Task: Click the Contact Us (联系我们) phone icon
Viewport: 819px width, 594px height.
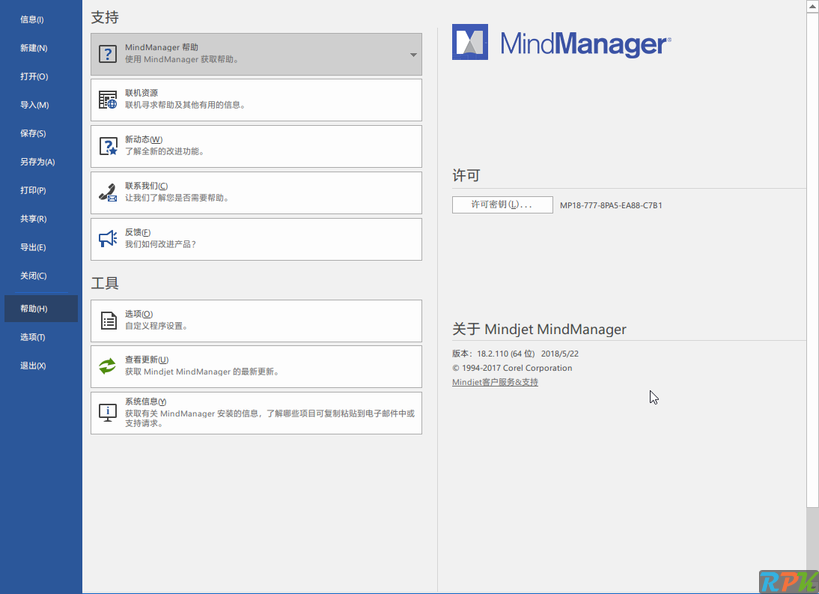Action: click(x=108, y=193)
